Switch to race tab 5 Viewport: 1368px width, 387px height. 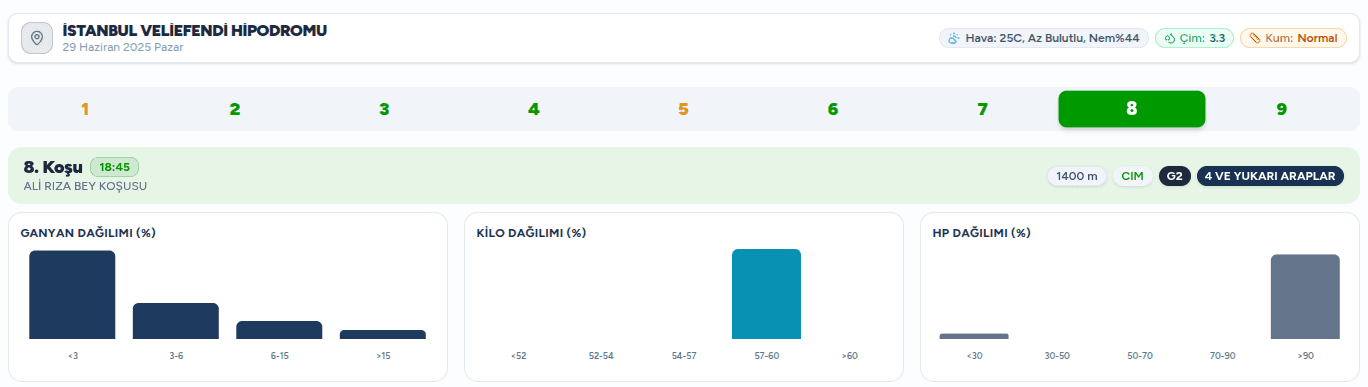[683, 109]
